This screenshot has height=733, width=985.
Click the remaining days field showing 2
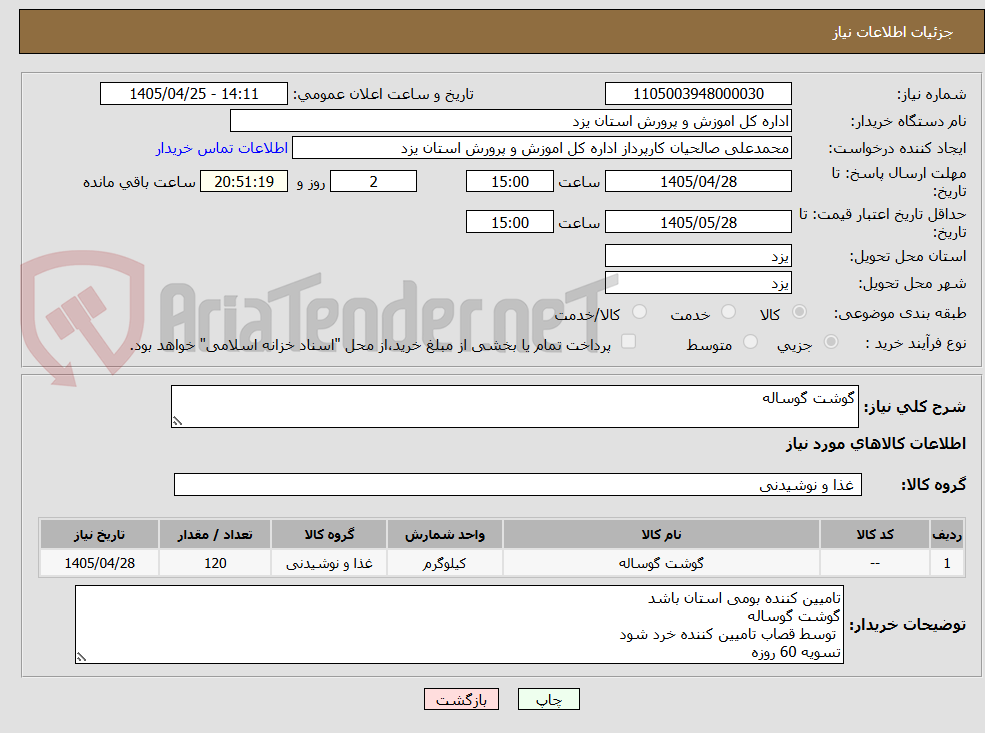coord(373,182)
